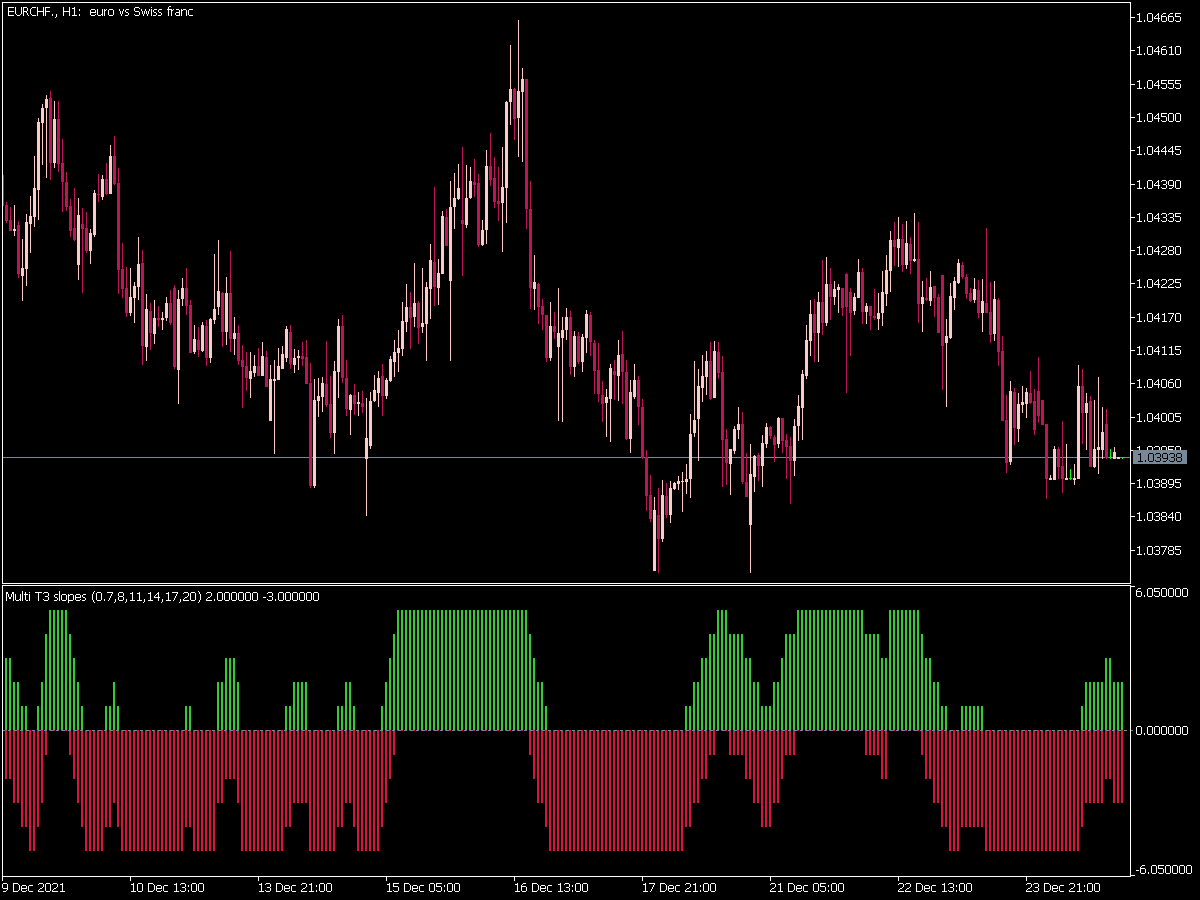Click the 0.000000 indicator zero level label
Image resolution: width=1200 pixels, height=900 pixels.
coord(1163,731)
